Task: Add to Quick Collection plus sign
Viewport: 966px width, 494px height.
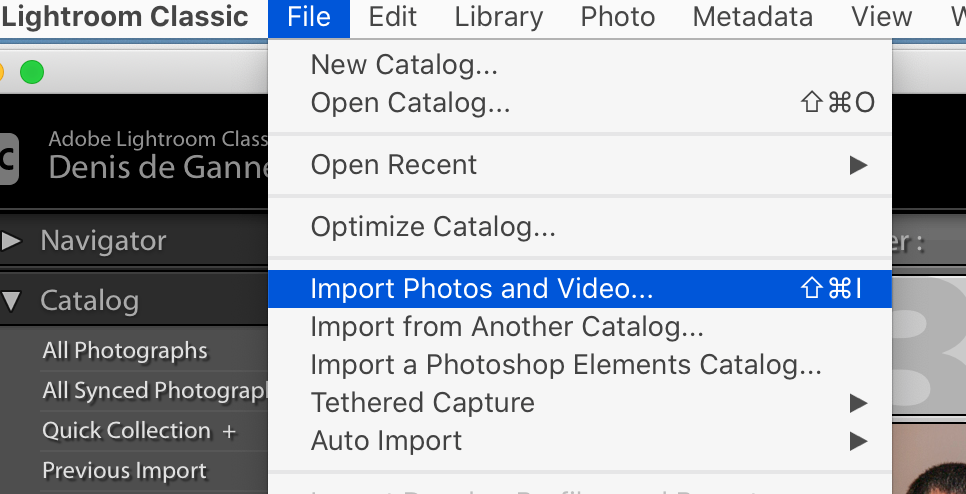Action: point(229,431)
